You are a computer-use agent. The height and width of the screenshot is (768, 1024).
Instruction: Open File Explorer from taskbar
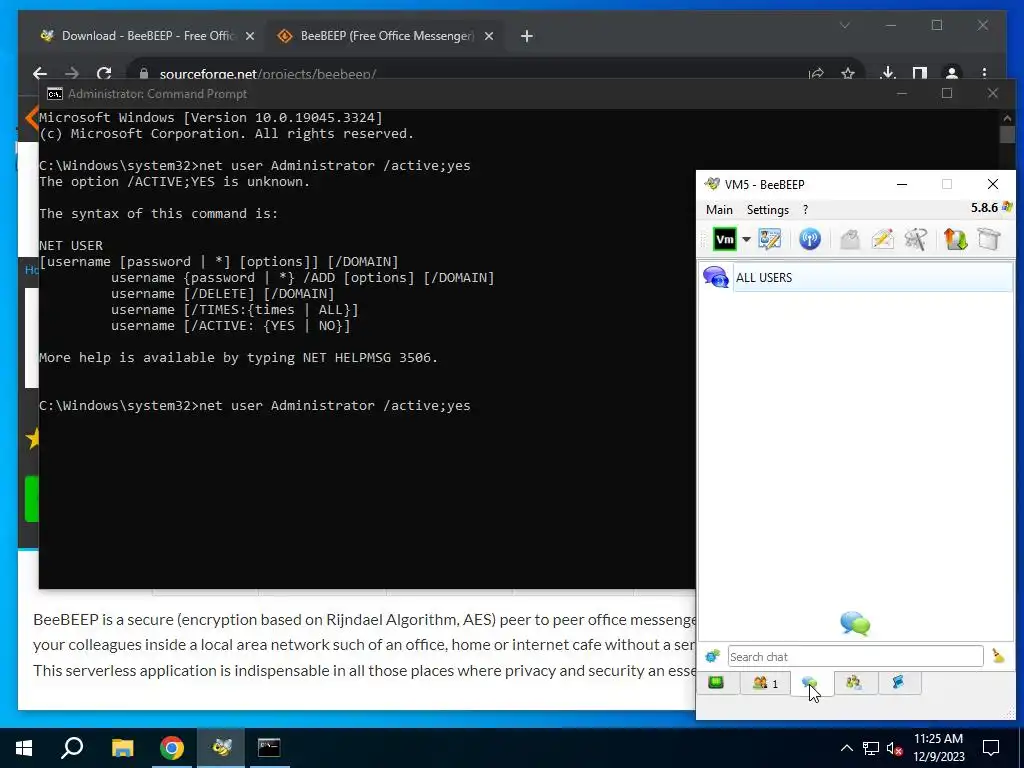(x=122, y=748)
